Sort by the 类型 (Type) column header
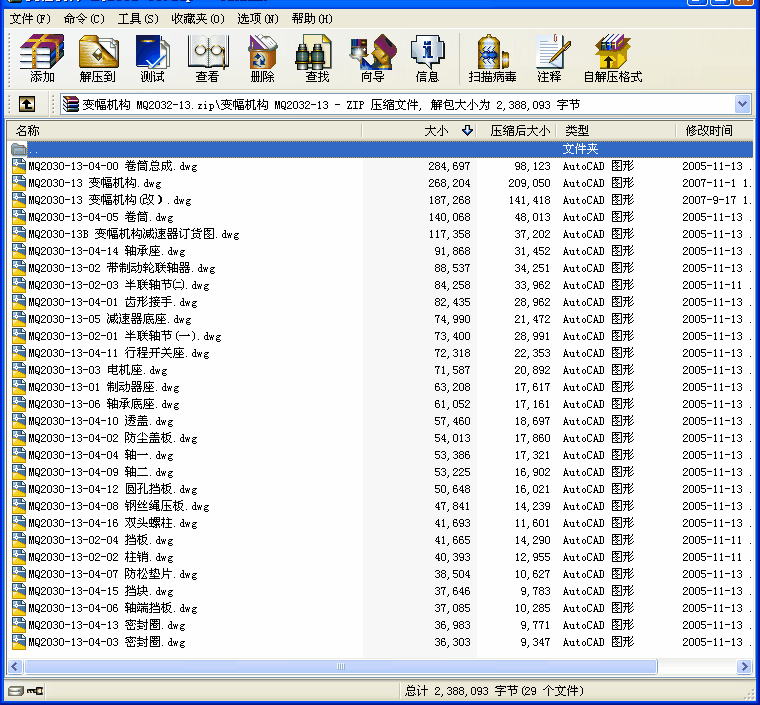Viewport: 760px width, 705px height. (577, 131)
